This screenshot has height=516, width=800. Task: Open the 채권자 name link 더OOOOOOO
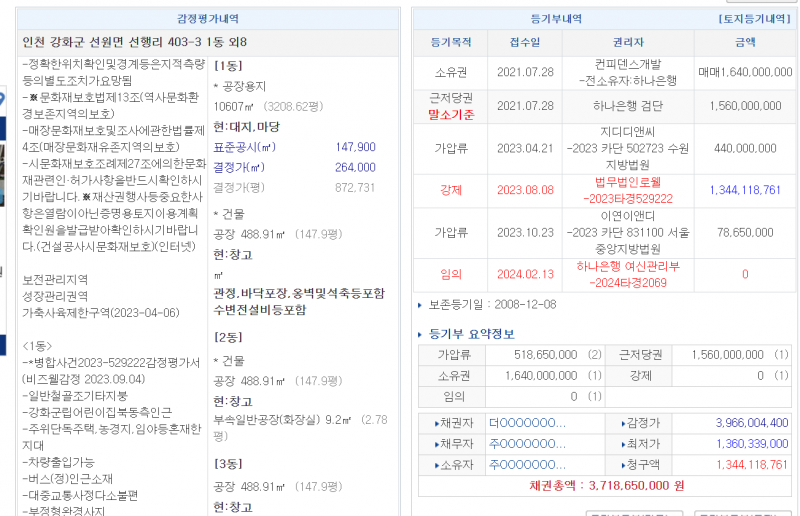click(x=528, y=423)
